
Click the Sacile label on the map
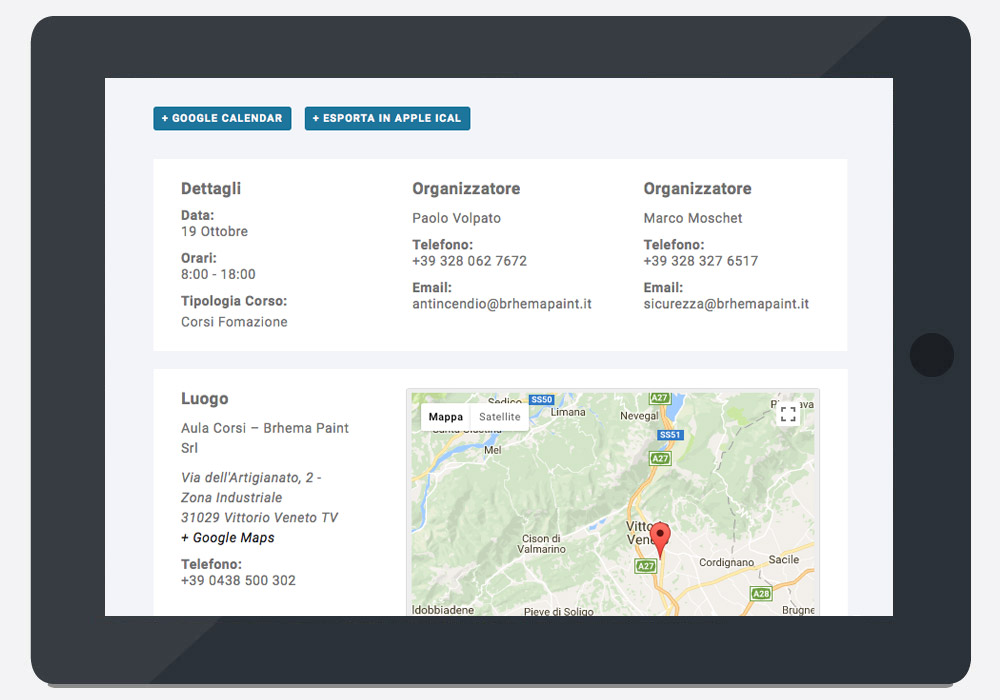pyautogui.click(x=784, y=560)
